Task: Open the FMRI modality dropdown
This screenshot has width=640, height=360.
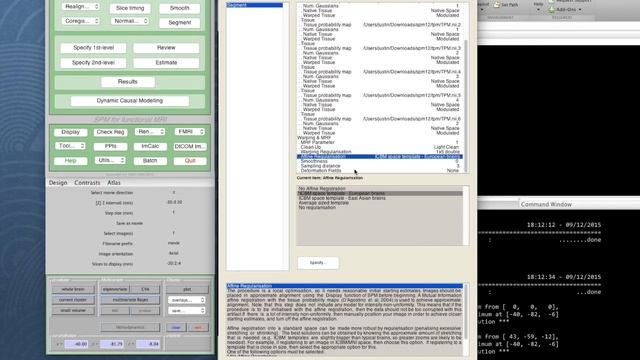Action: pos(190,132)
